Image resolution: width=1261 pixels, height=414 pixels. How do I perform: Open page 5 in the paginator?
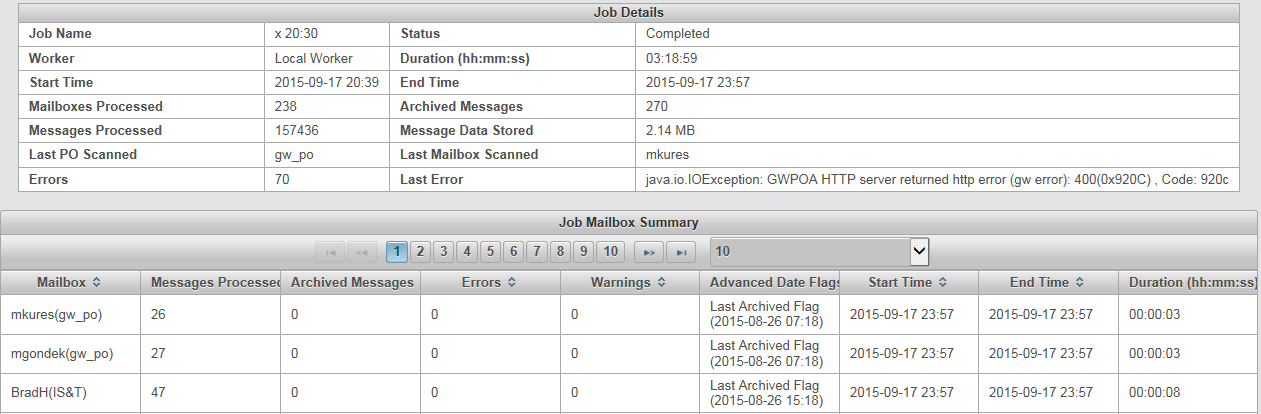[x=491, y=251]
